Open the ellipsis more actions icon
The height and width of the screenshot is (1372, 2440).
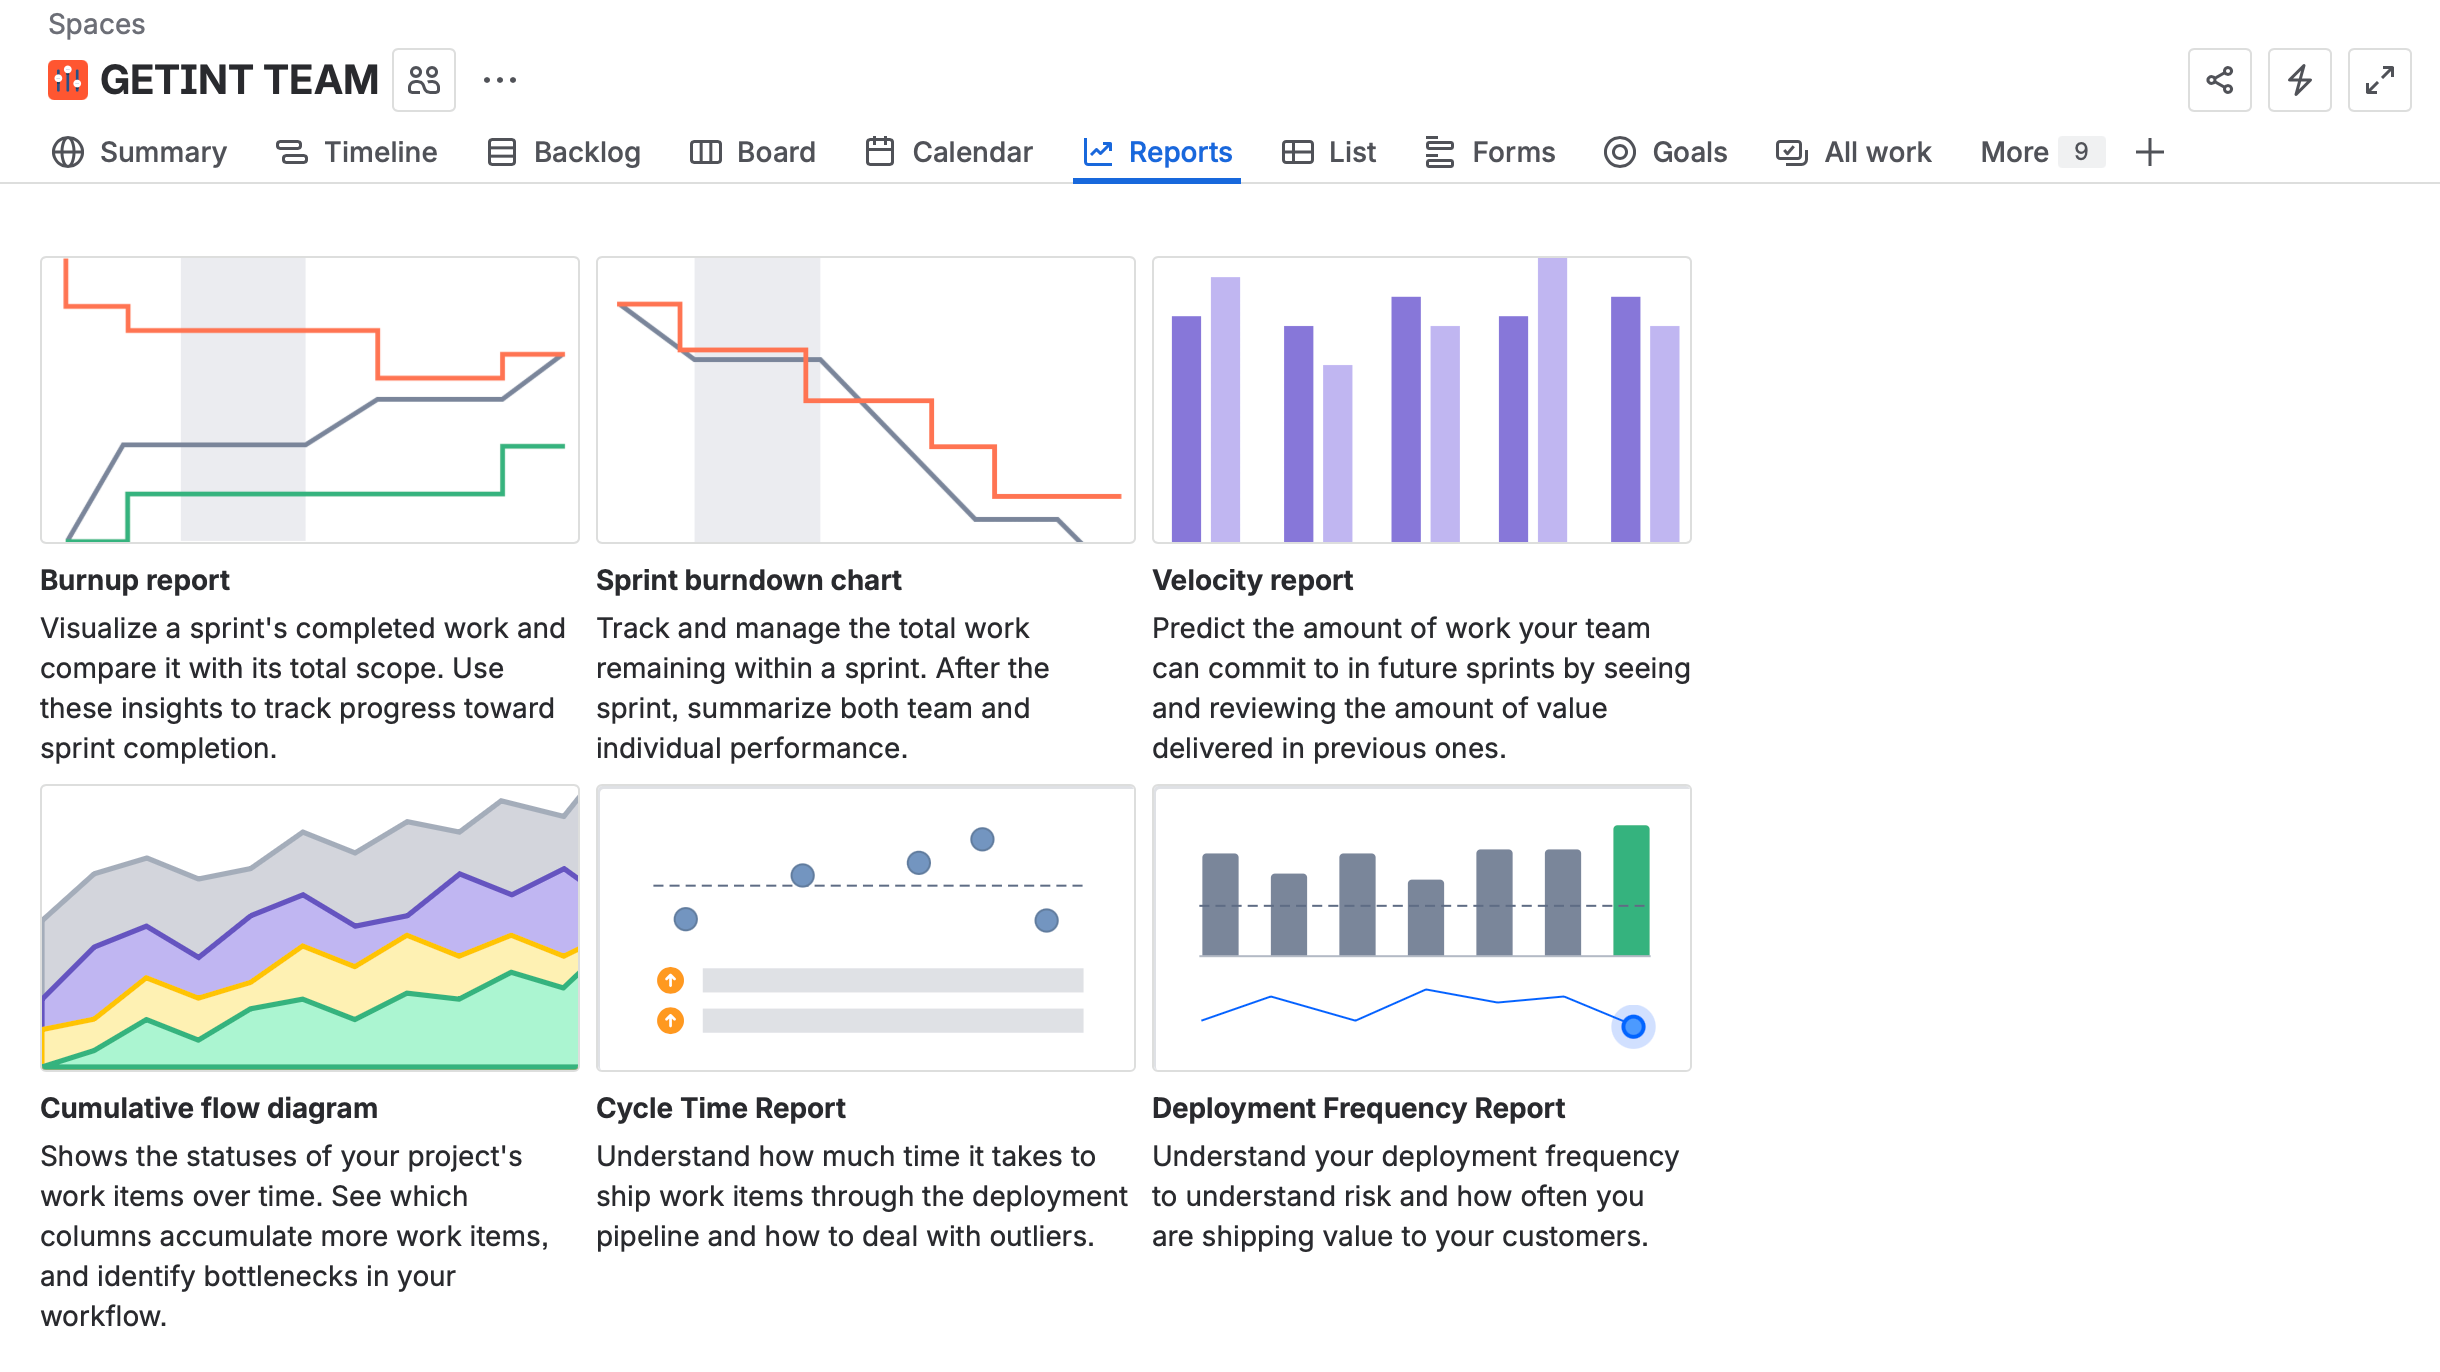click(500, 80)
